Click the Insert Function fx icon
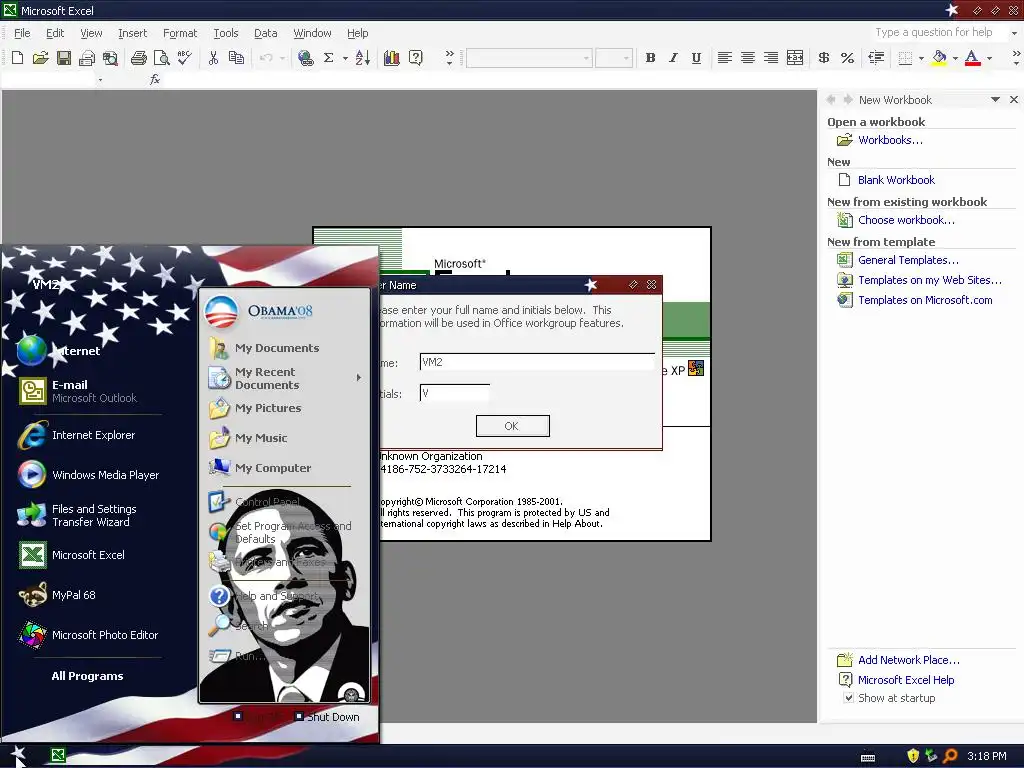Viewport: 1024px width, 768px height. pyautogui.click(x=155, y=79)
